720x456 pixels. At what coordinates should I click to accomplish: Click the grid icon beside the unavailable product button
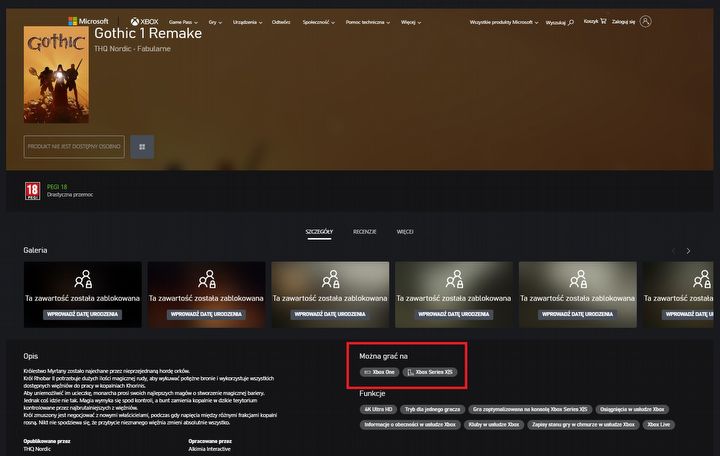(141, 146)
